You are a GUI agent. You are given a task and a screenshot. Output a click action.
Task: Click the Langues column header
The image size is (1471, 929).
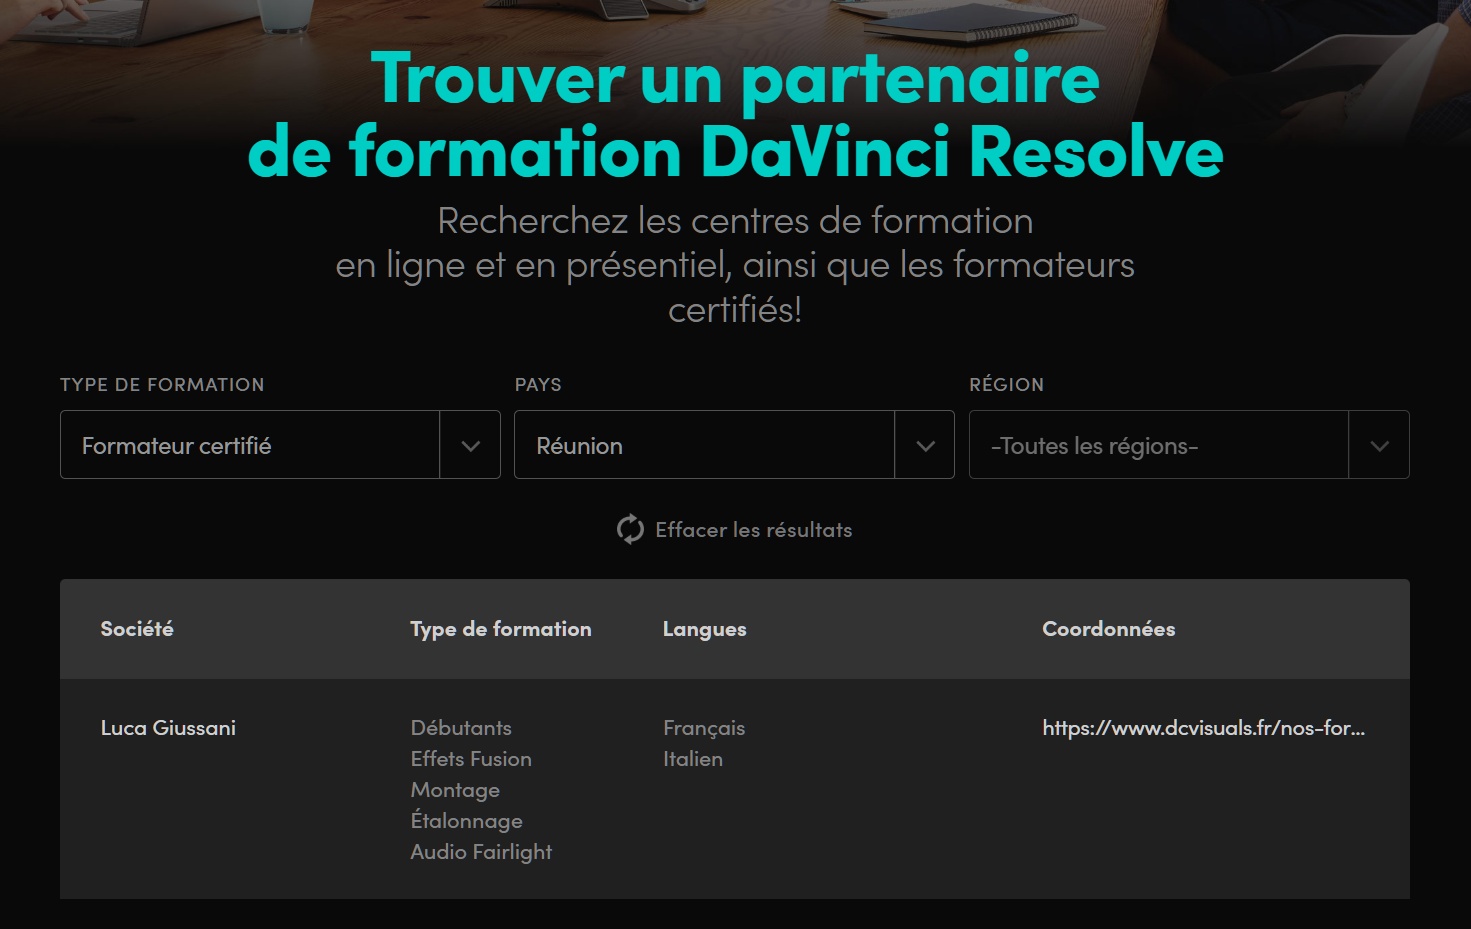tap(704, 629)
